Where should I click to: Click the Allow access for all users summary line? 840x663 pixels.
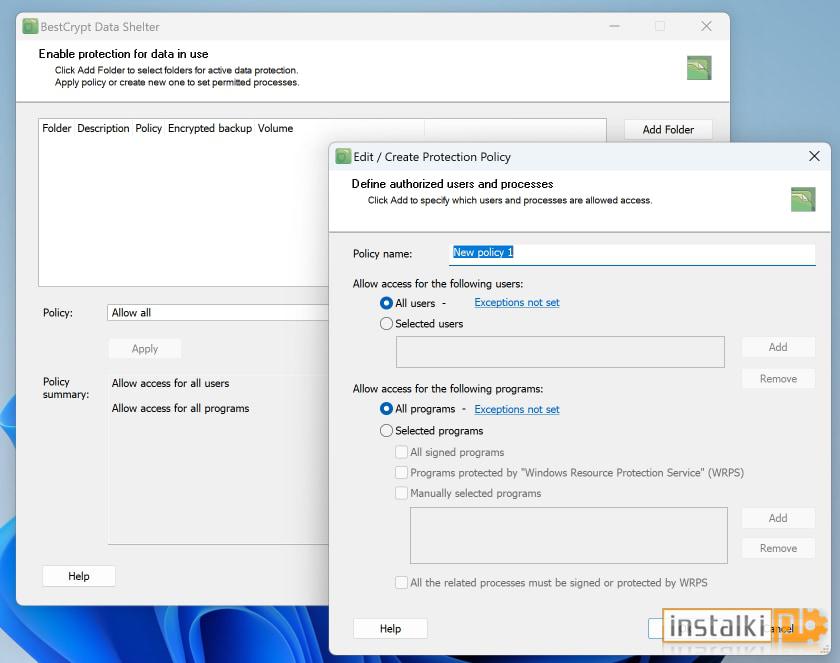(170, 383)
